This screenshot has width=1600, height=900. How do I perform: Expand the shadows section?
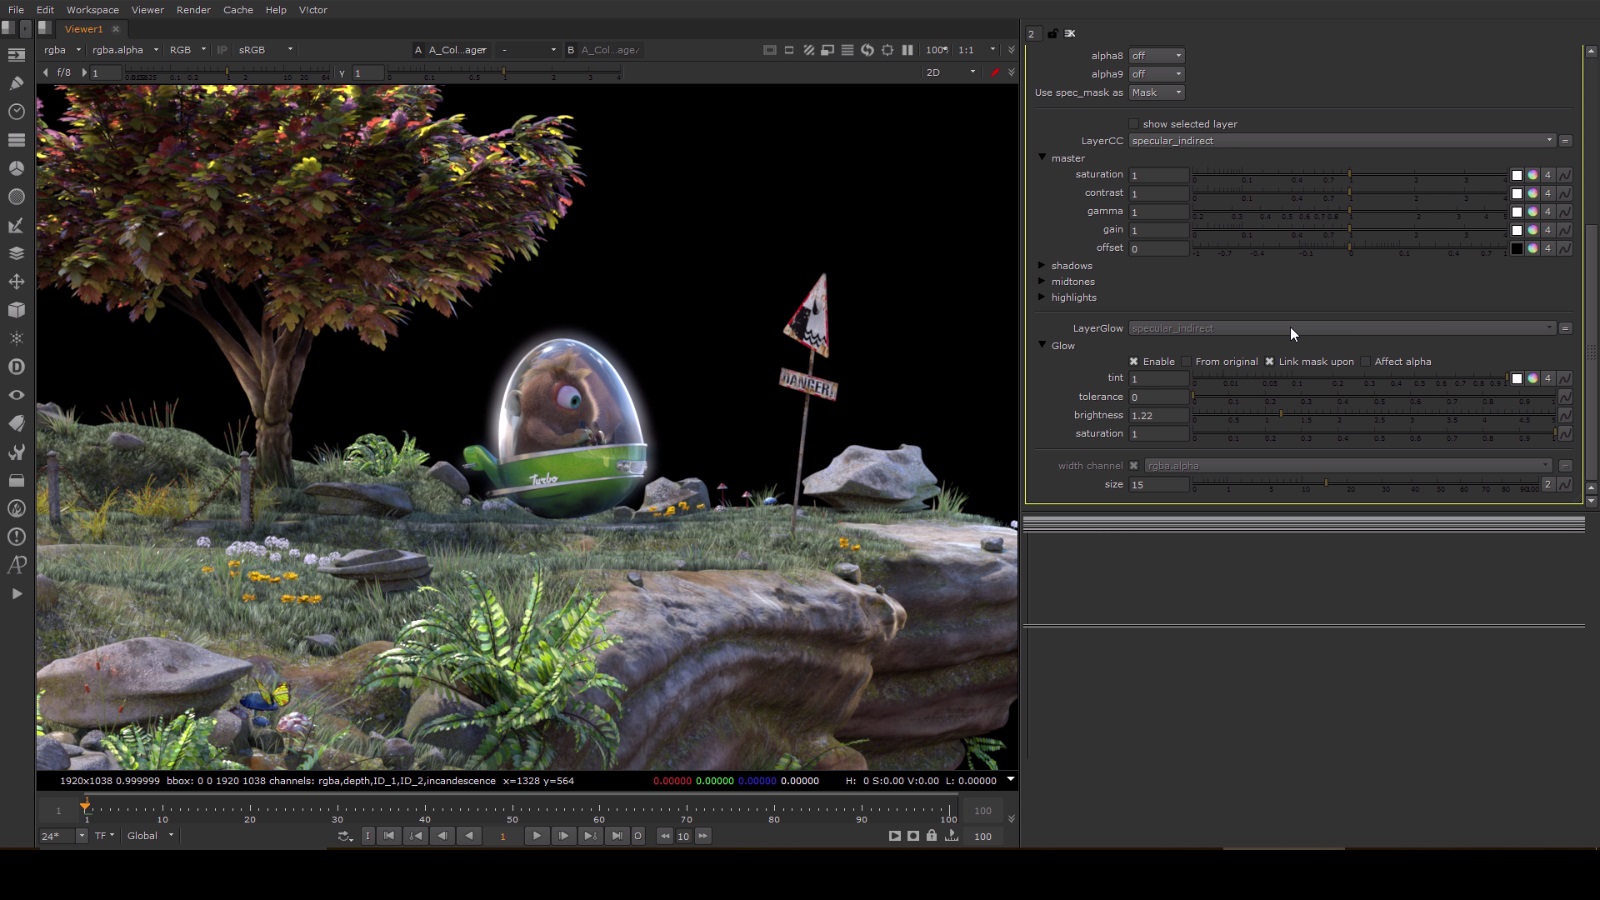click(x=1042, y=266)
